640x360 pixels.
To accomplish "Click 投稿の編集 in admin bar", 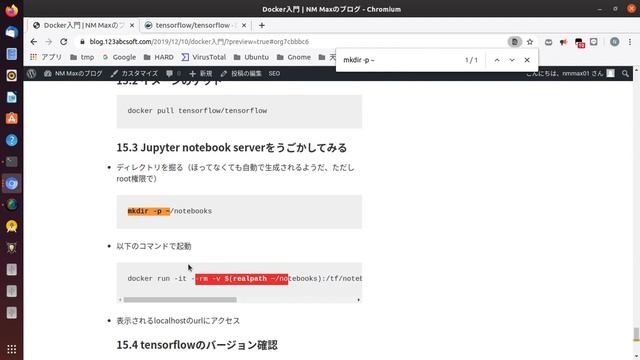I will coord(241,73).
